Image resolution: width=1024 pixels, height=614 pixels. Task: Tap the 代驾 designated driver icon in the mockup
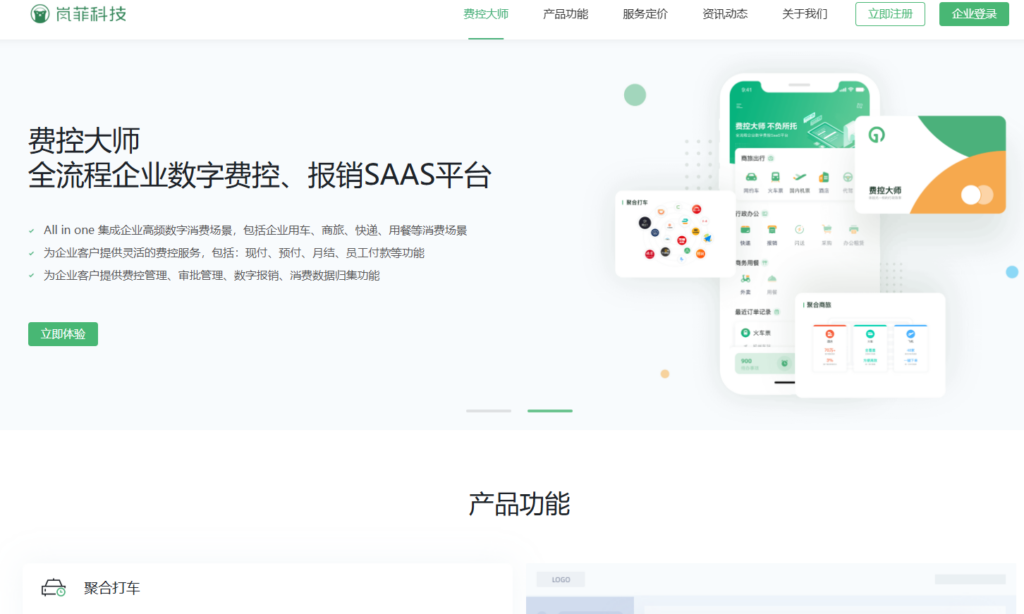coord(847,178)
